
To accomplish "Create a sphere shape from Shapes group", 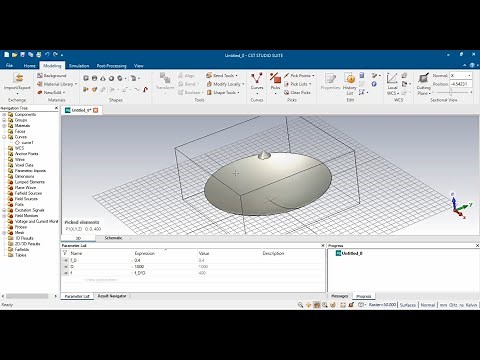I will [111, 78].
